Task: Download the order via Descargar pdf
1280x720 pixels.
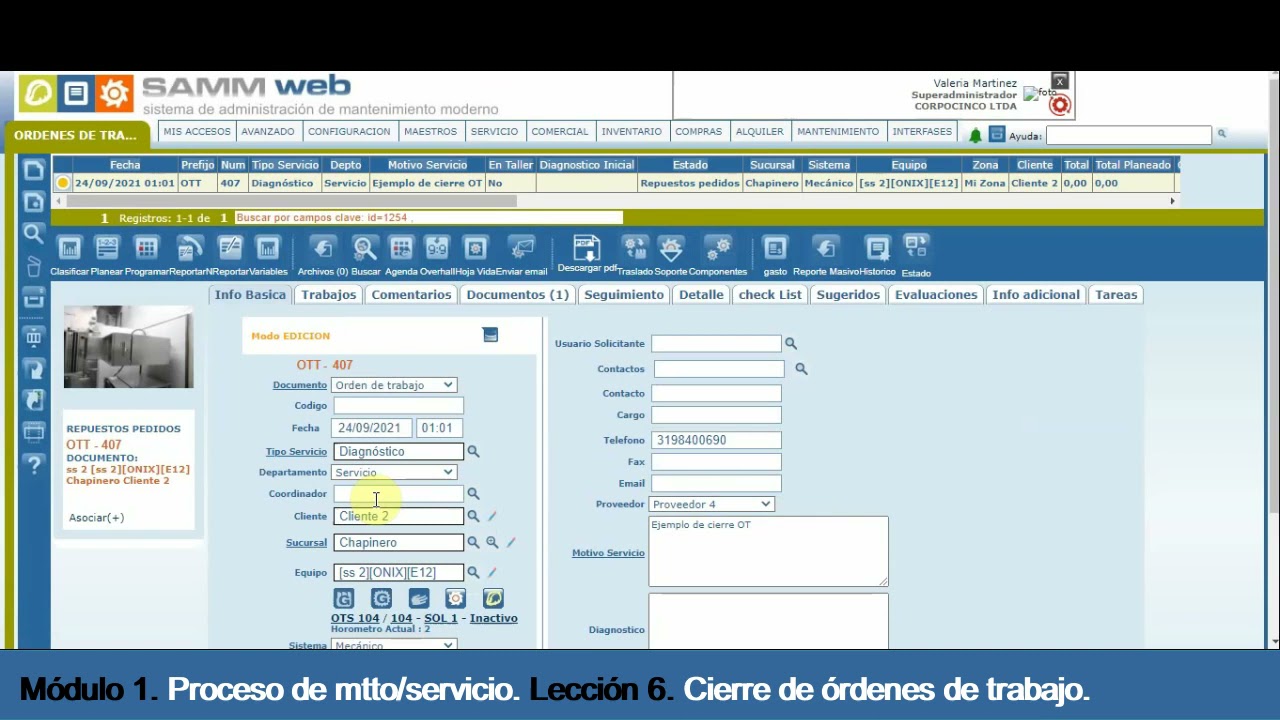Action: 586,247
